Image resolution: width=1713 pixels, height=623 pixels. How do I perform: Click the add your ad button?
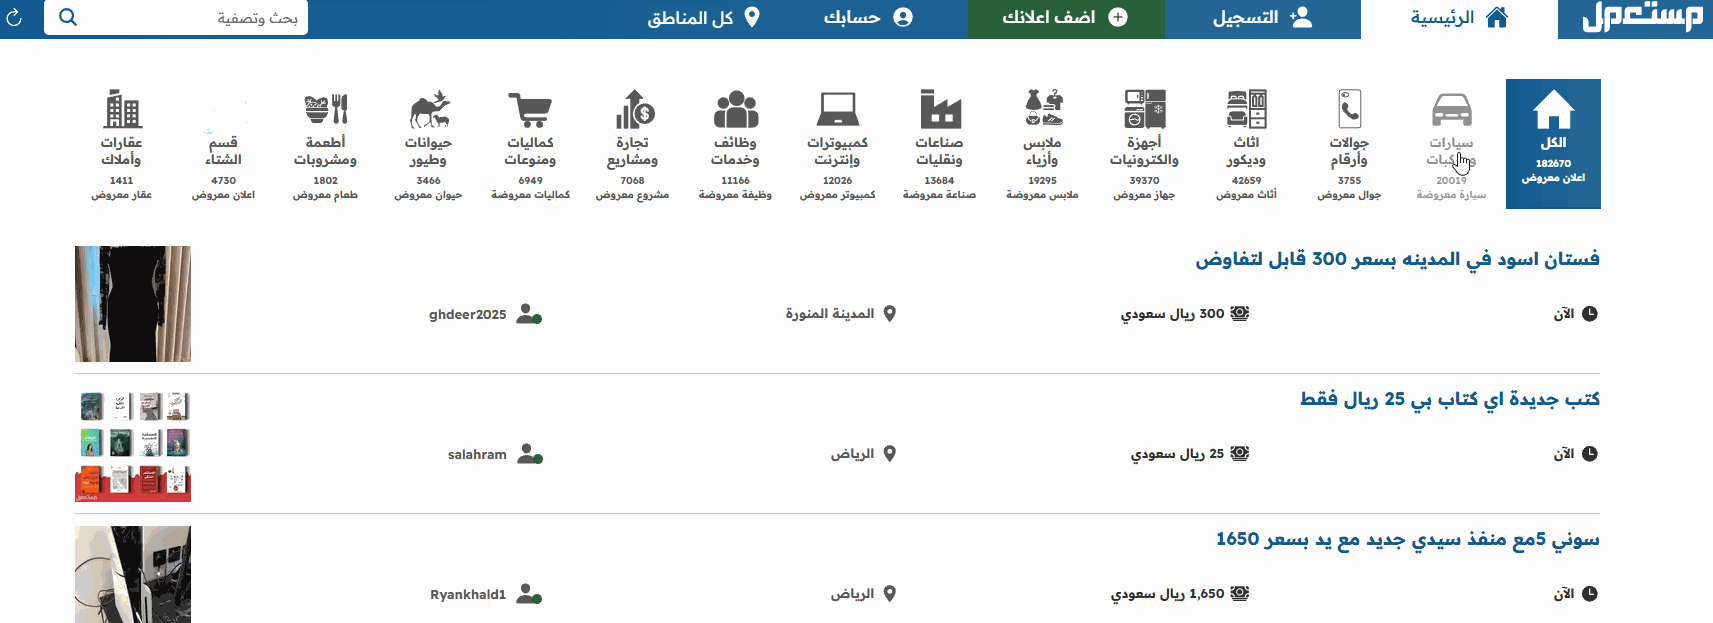(x=1065, y=18)
